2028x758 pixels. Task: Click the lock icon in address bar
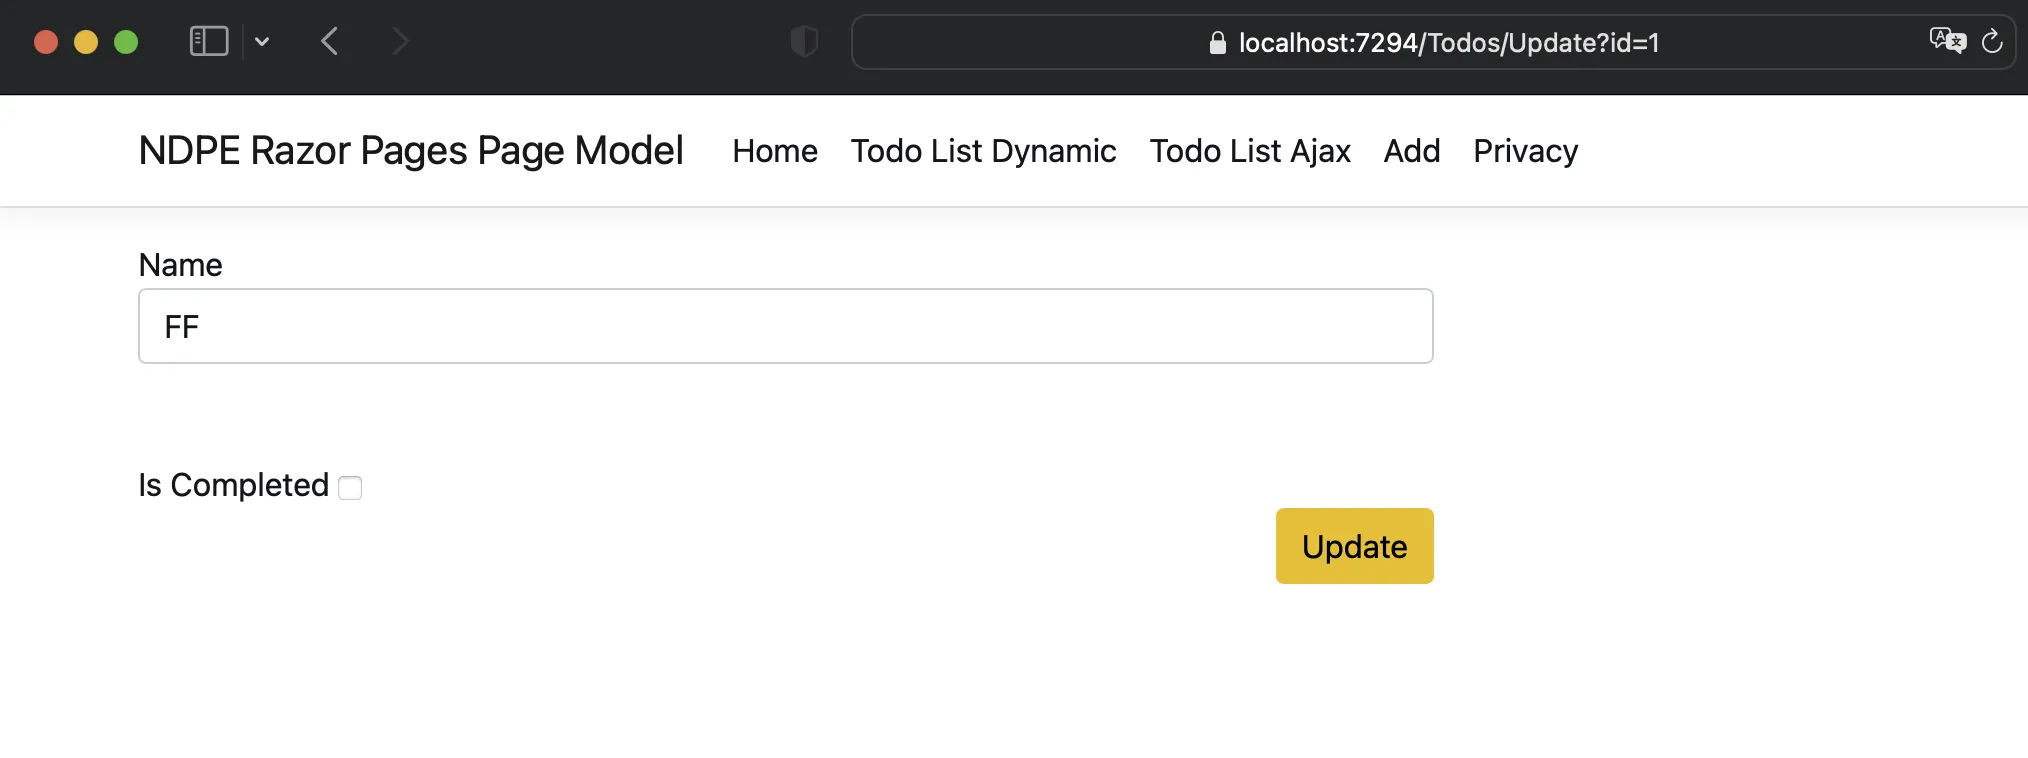(x=1217, y=43)
